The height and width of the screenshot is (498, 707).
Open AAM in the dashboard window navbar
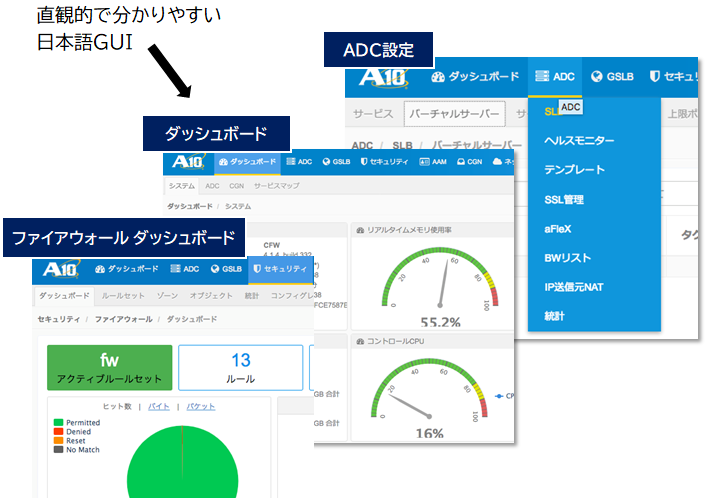(x=433, y=161)
